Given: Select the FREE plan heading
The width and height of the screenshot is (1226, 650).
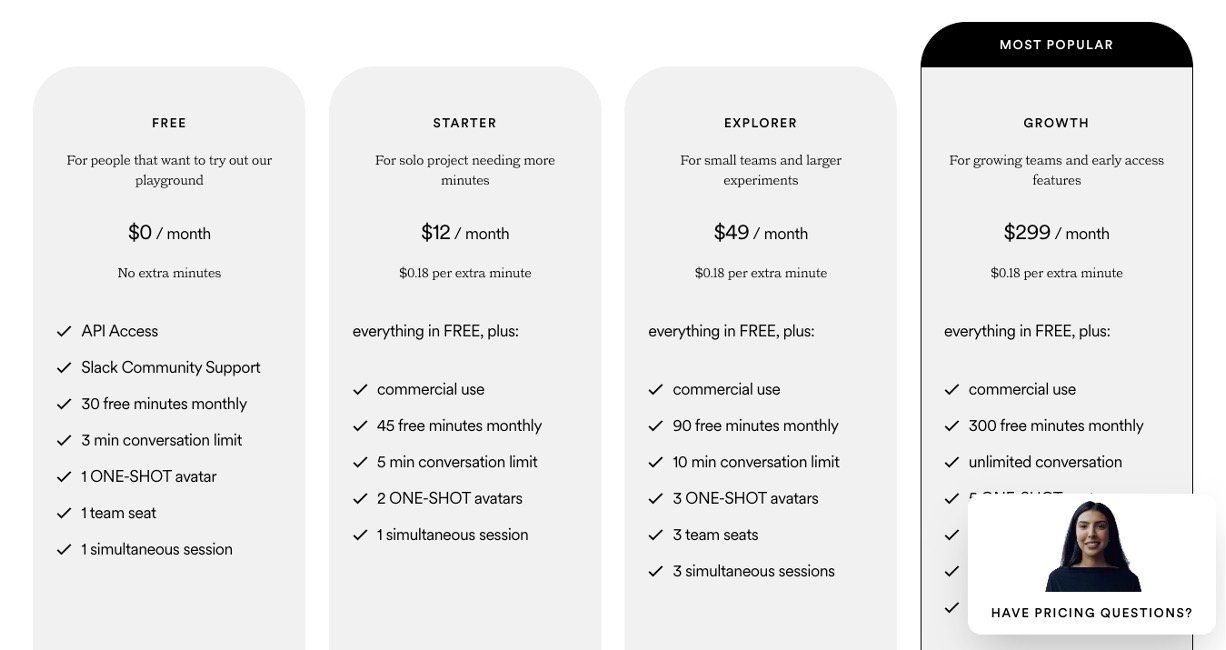Looking at the screenshot, I should [x=169, y=123].
